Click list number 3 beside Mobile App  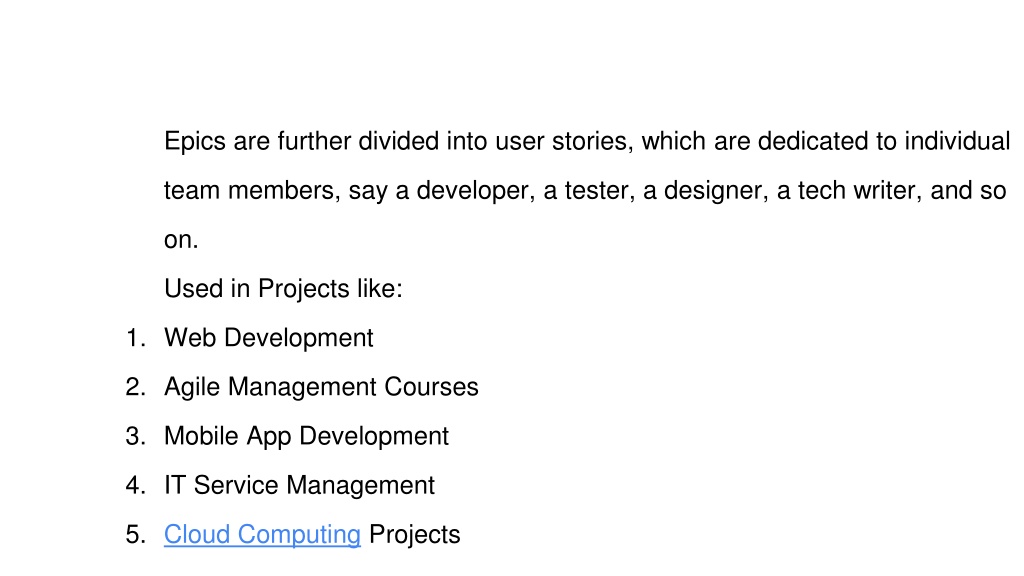[x=135, y=436]
